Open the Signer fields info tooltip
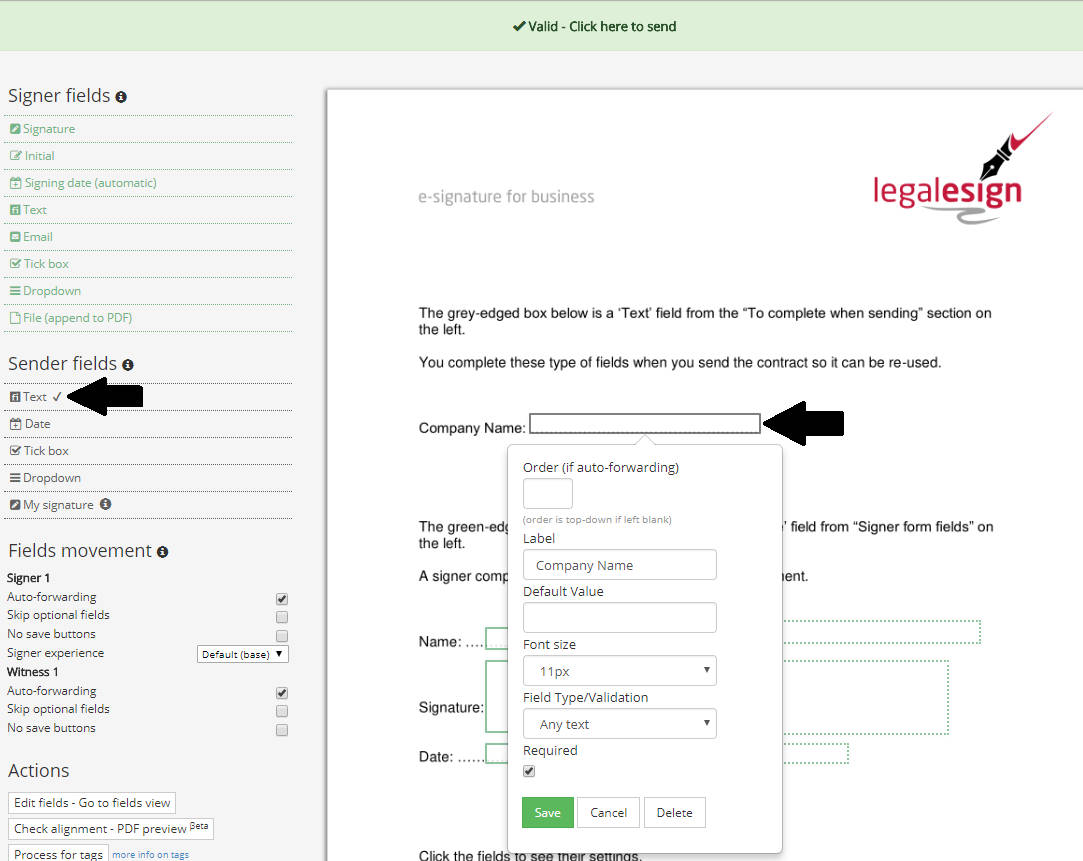The image size is (1083, 861). (121, 96)
